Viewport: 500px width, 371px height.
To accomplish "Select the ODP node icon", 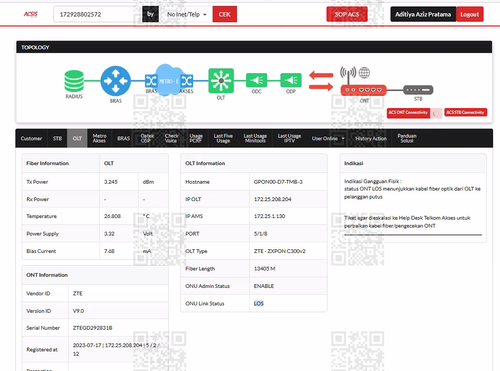I will [291, 80].
